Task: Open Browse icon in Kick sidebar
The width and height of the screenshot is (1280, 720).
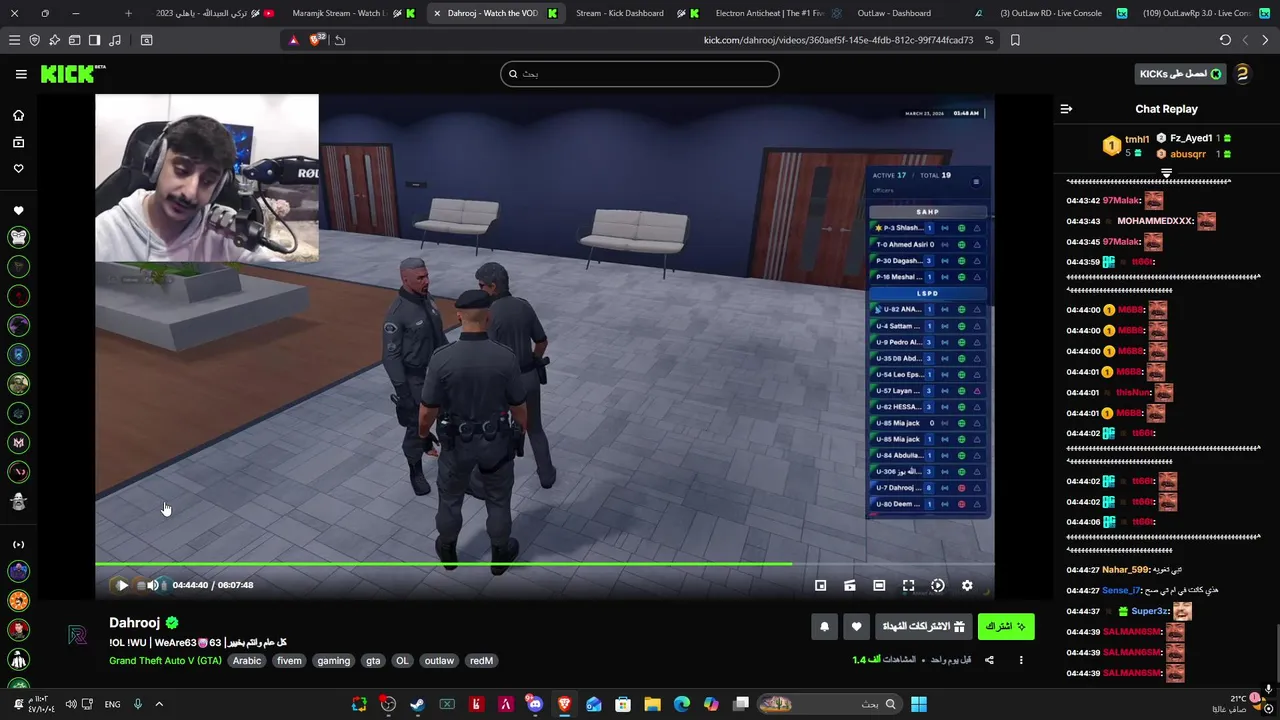Action: (18, 142)
